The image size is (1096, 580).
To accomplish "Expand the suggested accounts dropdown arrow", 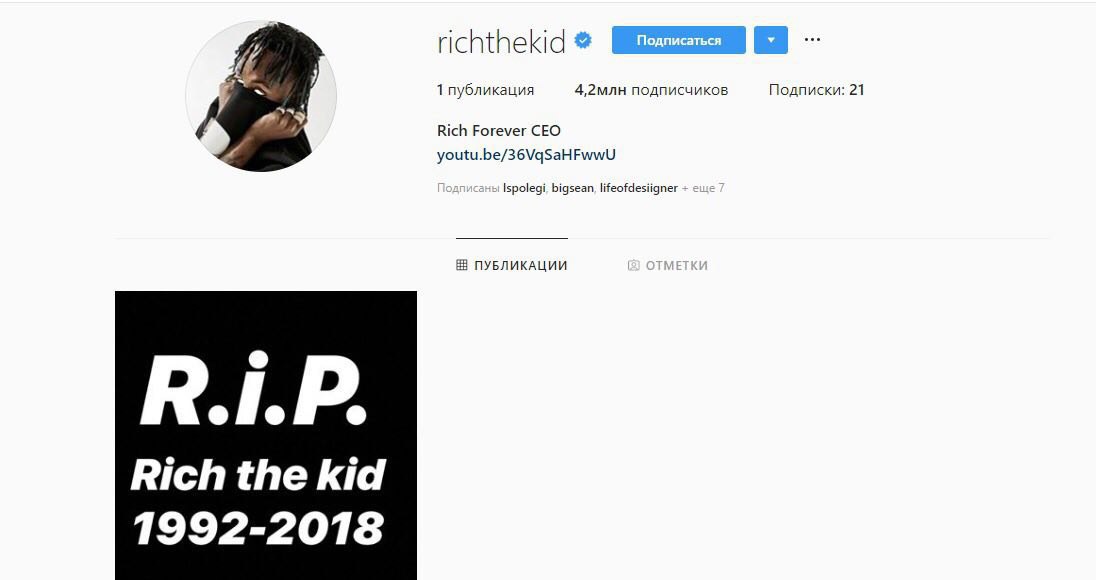I will tap(771, 40).
